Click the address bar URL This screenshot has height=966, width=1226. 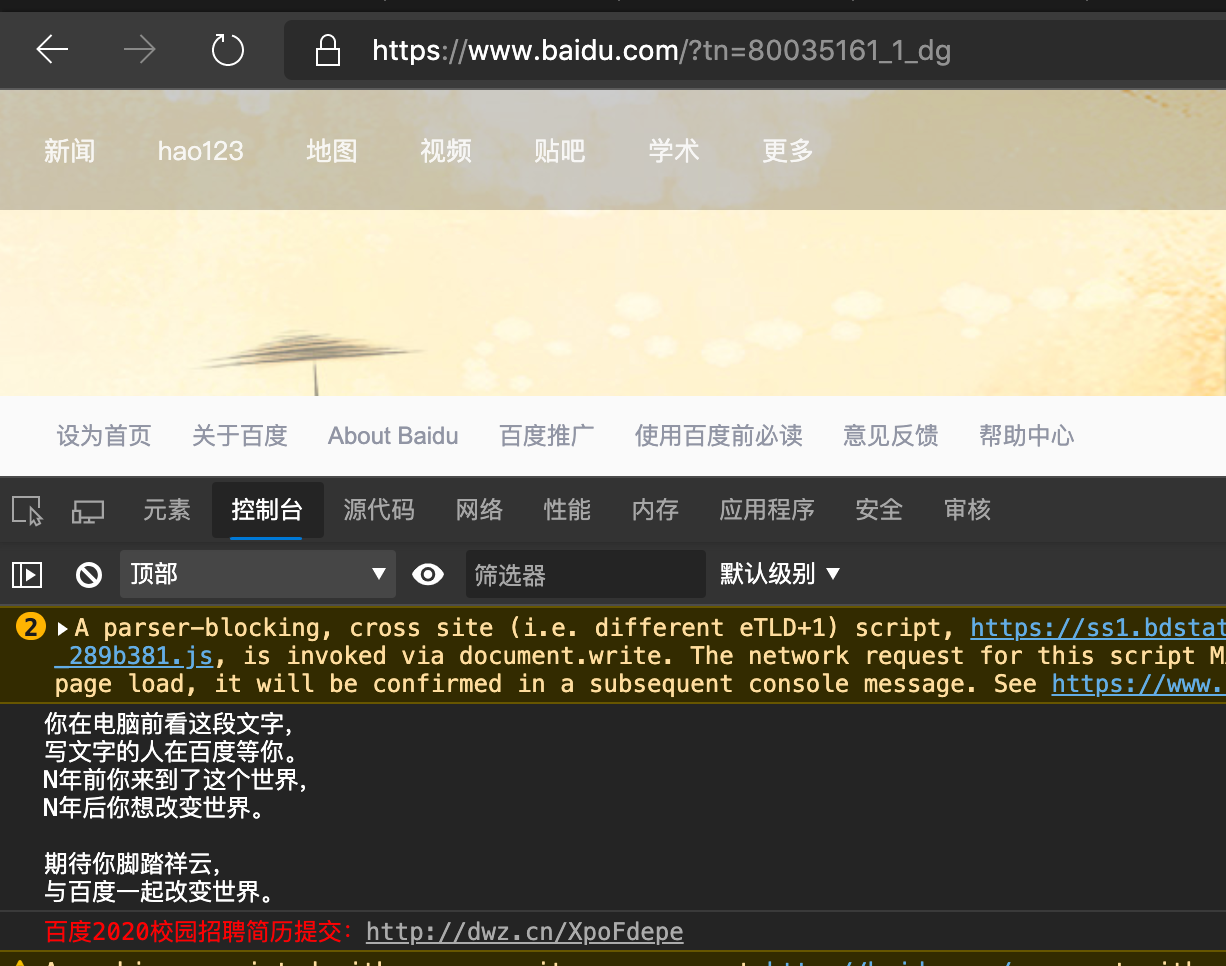click(x=661, y=50)
